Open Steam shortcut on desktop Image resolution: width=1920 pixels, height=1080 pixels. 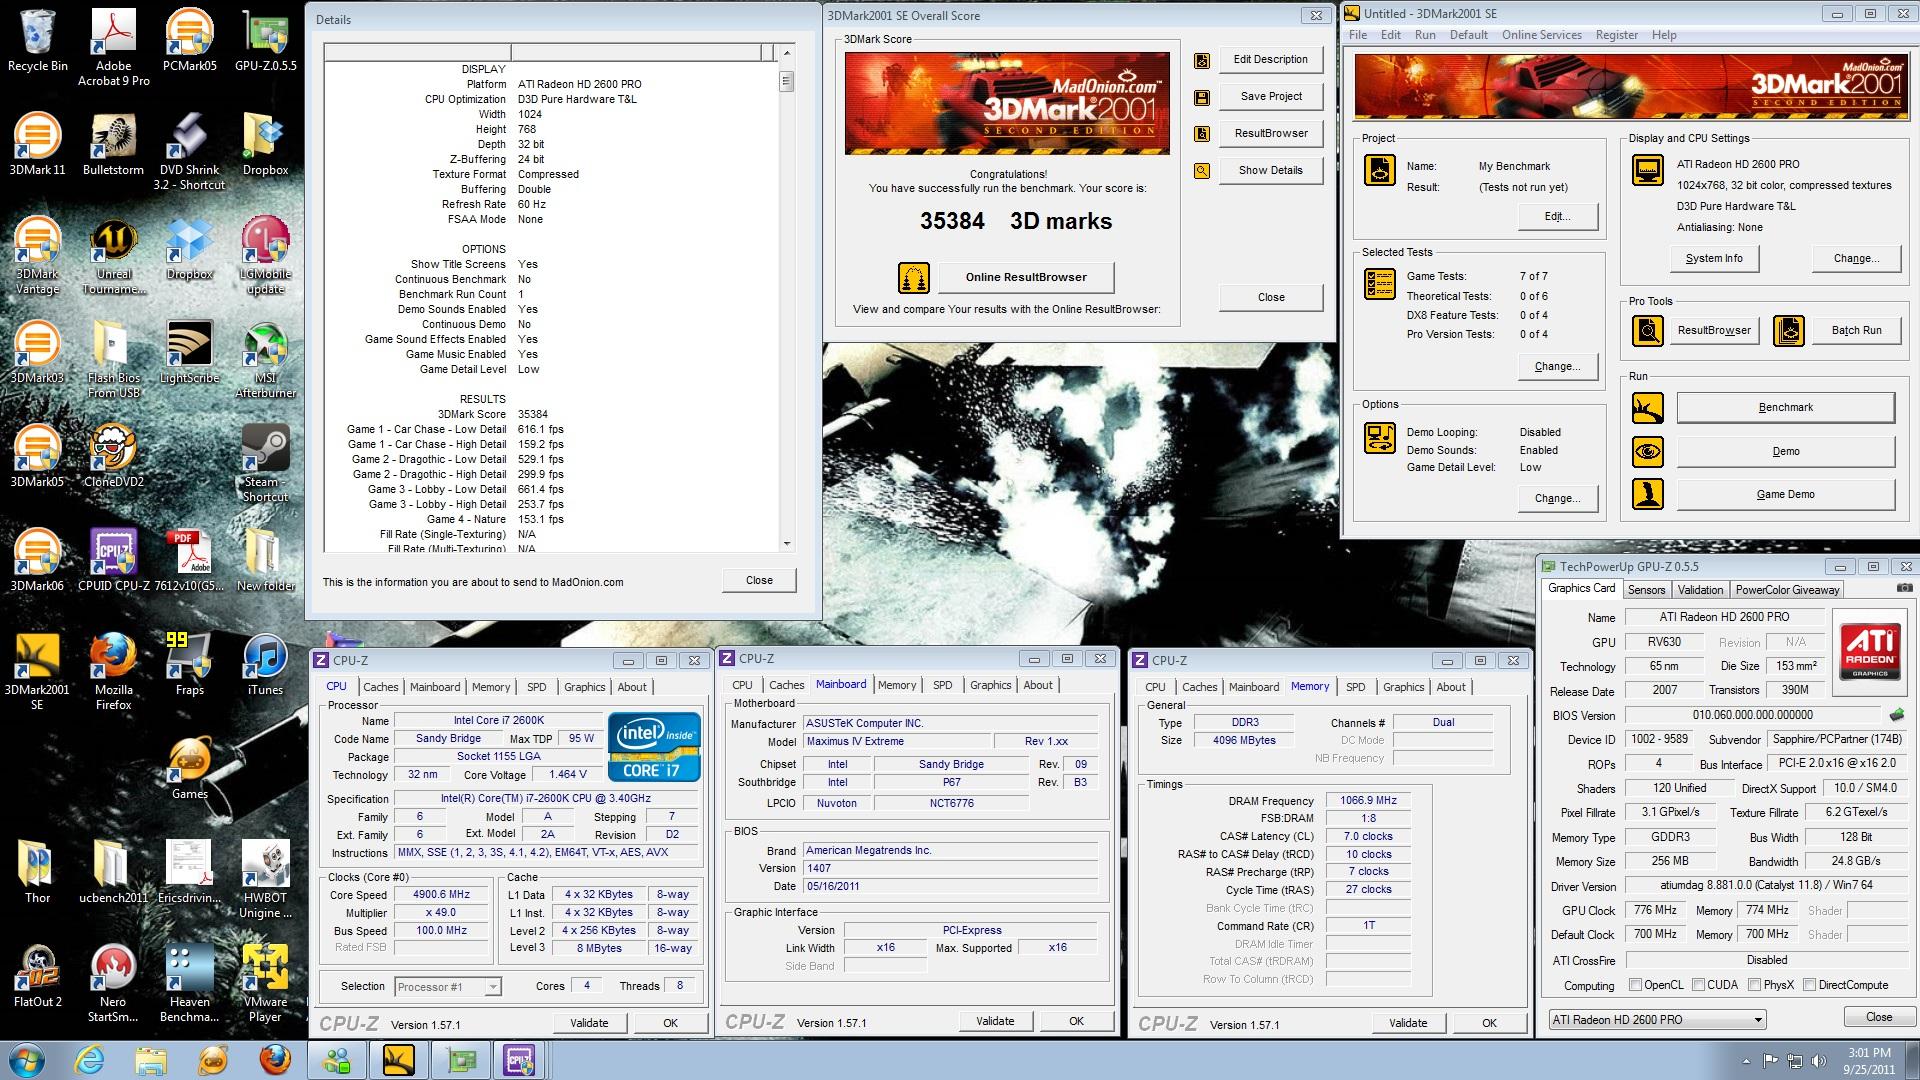(x=265, y=463)
